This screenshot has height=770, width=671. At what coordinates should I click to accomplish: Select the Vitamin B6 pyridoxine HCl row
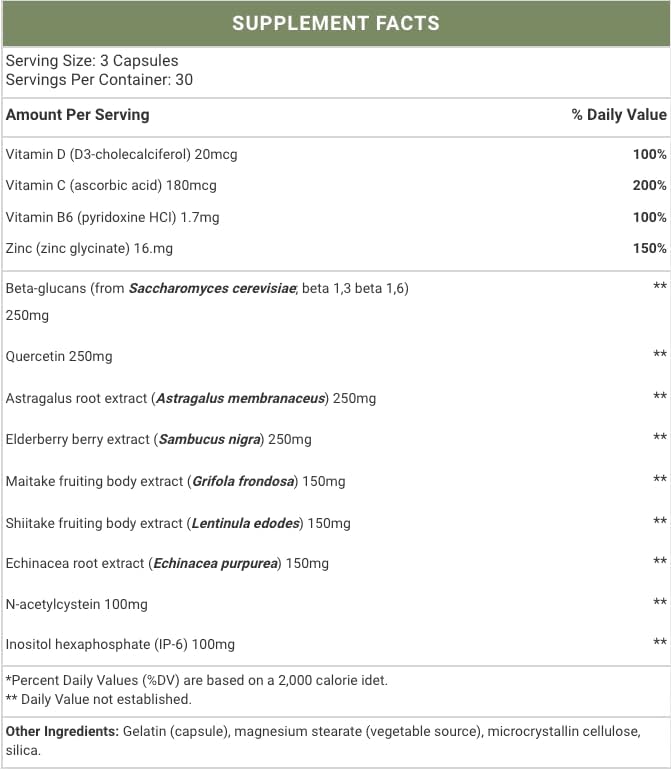(336, 217)
